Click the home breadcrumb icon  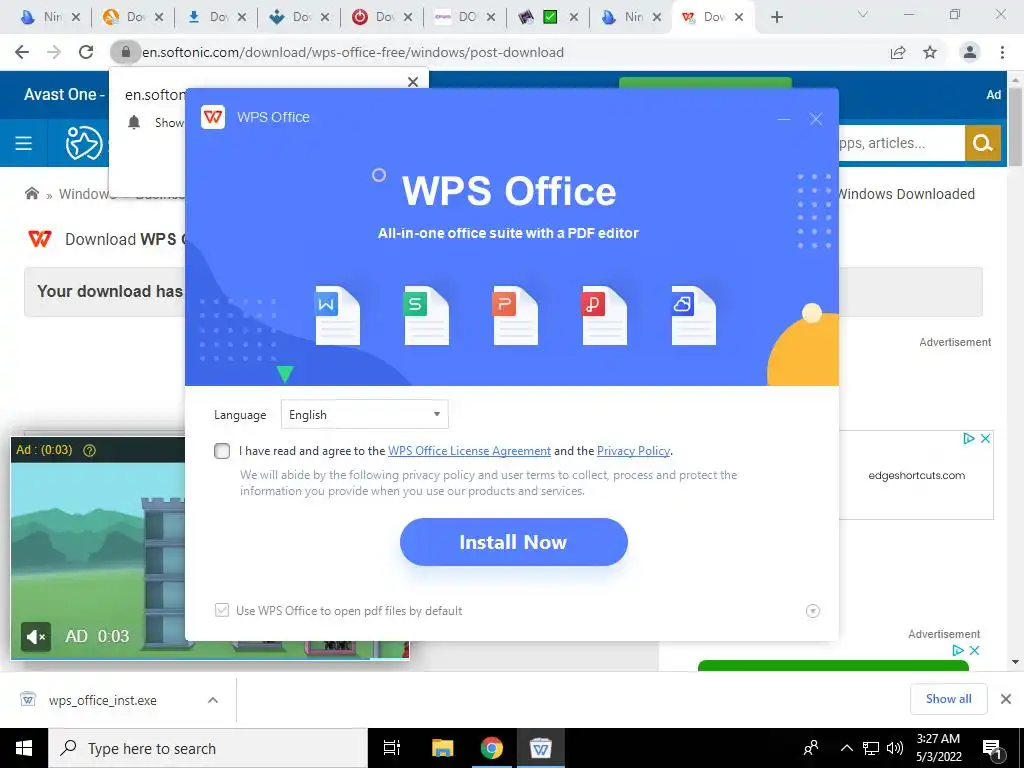tap(31, 193)
